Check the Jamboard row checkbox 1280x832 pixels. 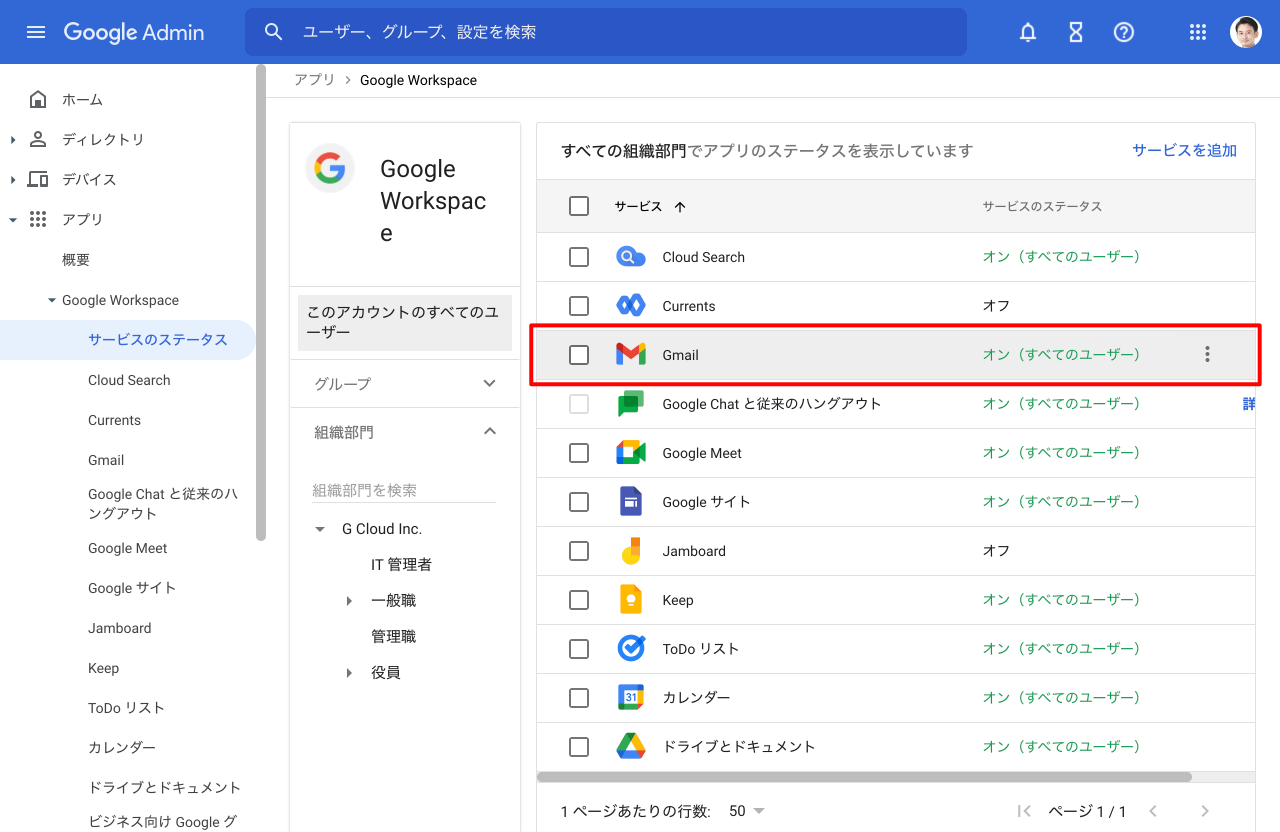[x=579, y=551]
